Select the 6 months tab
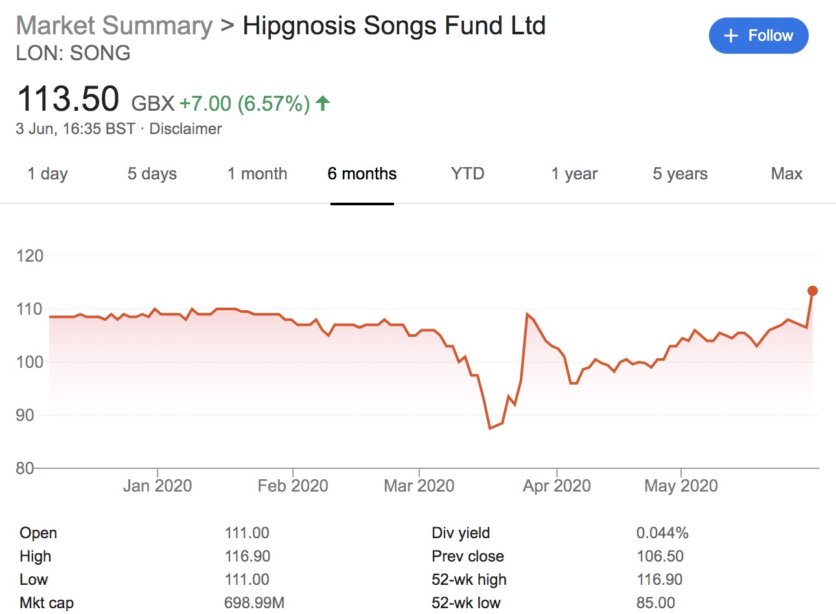 (362, 174)
